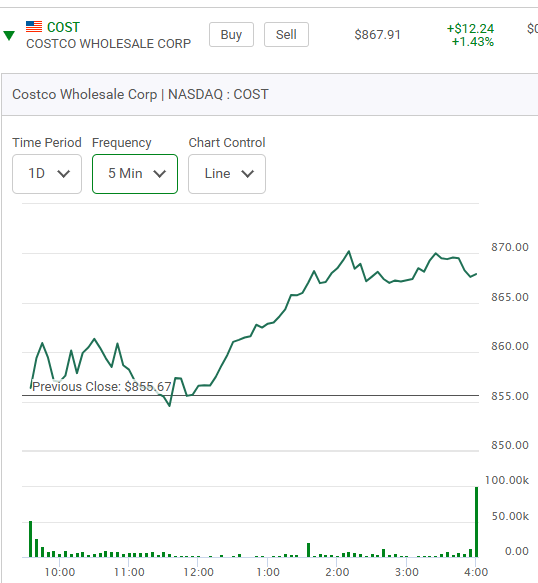Screen dimensions: 538x583
Task: Click COSTCO WHOLESALE CORP company name
Action: [108, 44]
